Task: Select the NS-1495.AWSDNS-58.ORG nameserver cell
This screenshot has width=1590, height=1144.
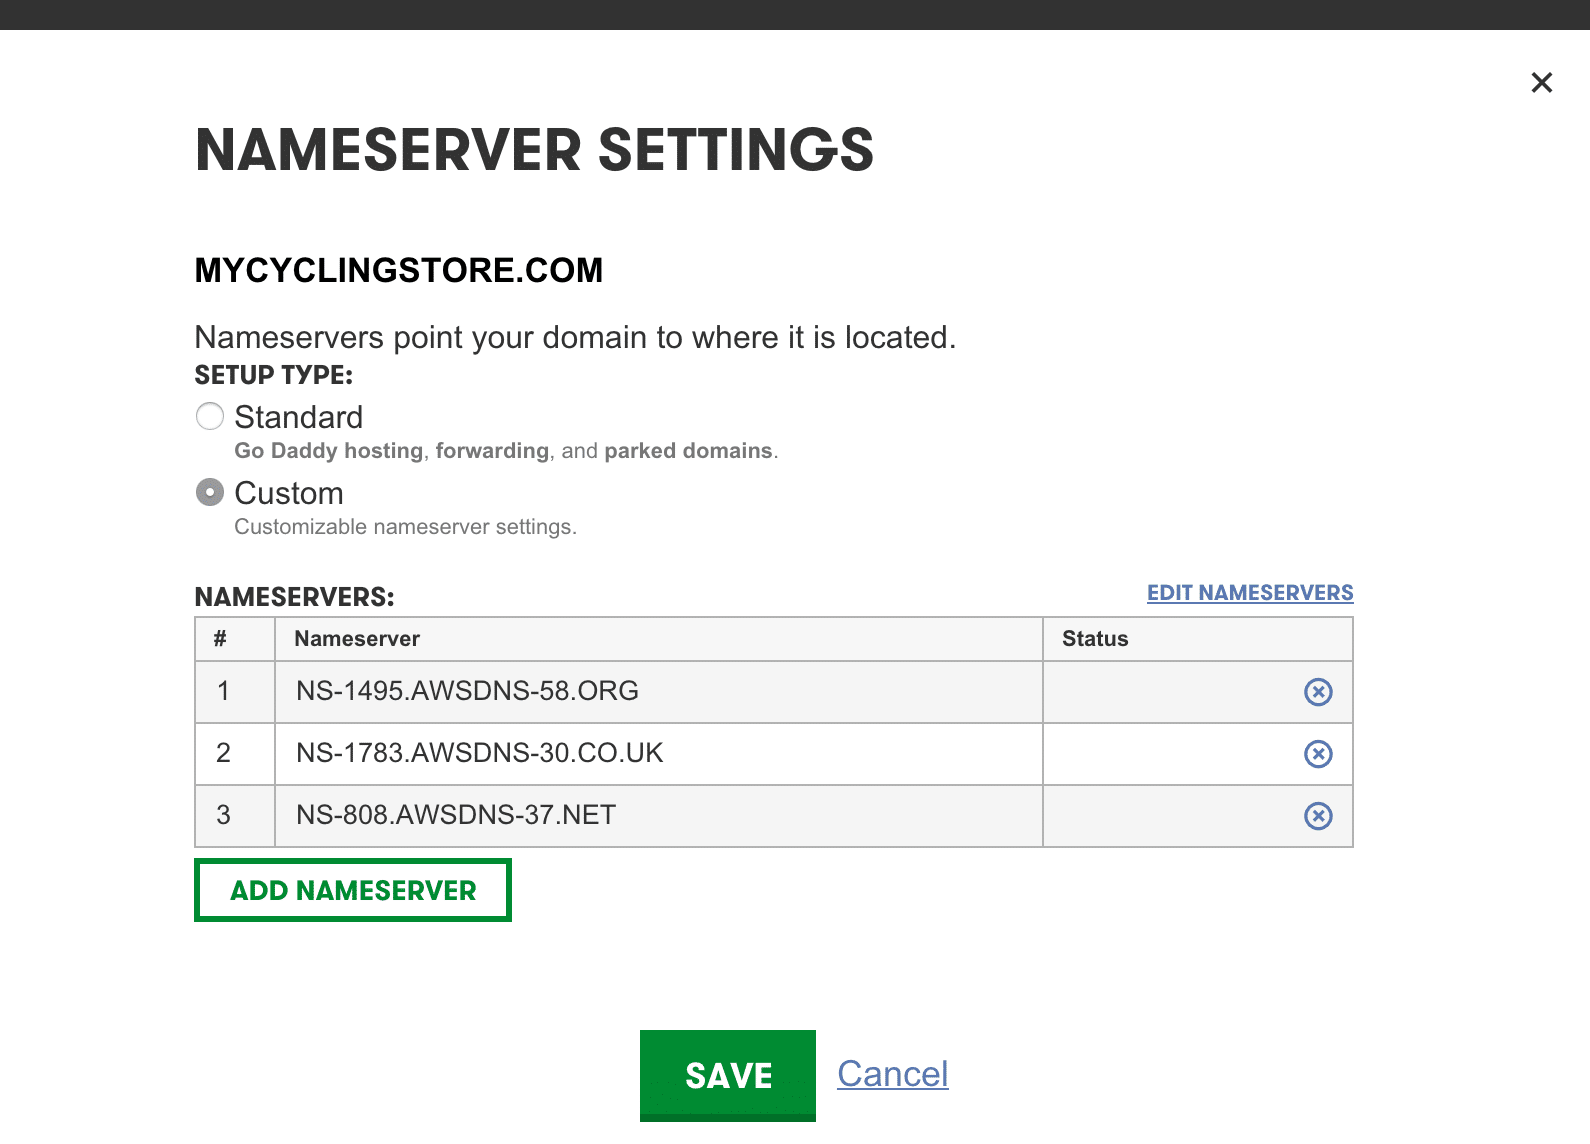Action: click(x=467, y=691)
